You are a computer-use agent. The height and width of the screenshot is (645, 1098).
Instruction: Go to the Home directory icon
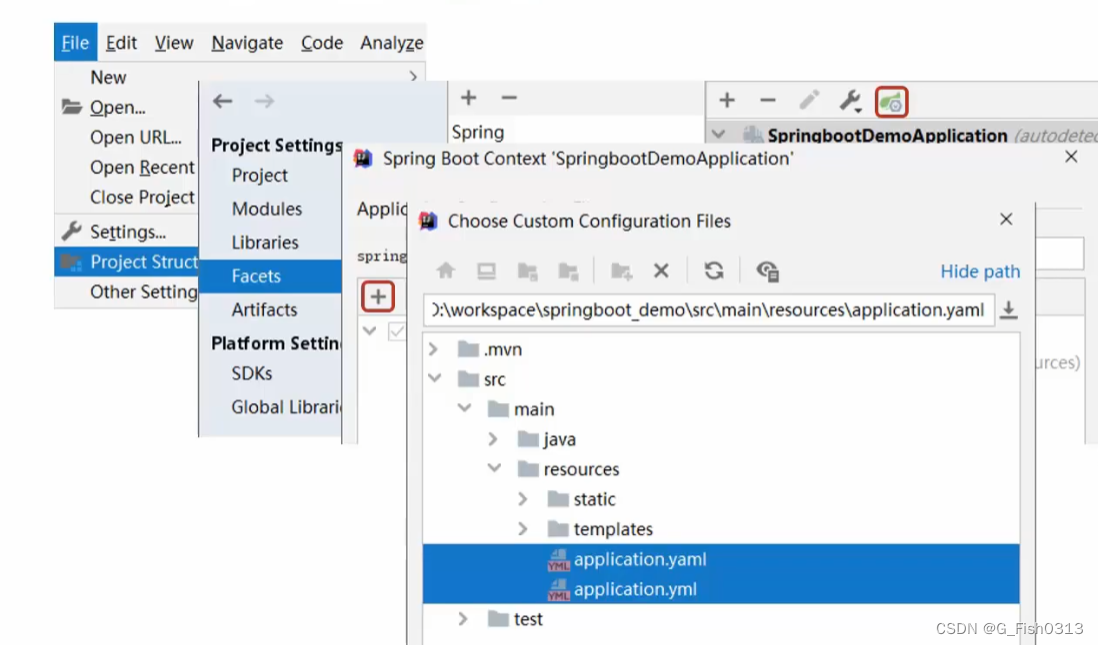click(445, 270)
